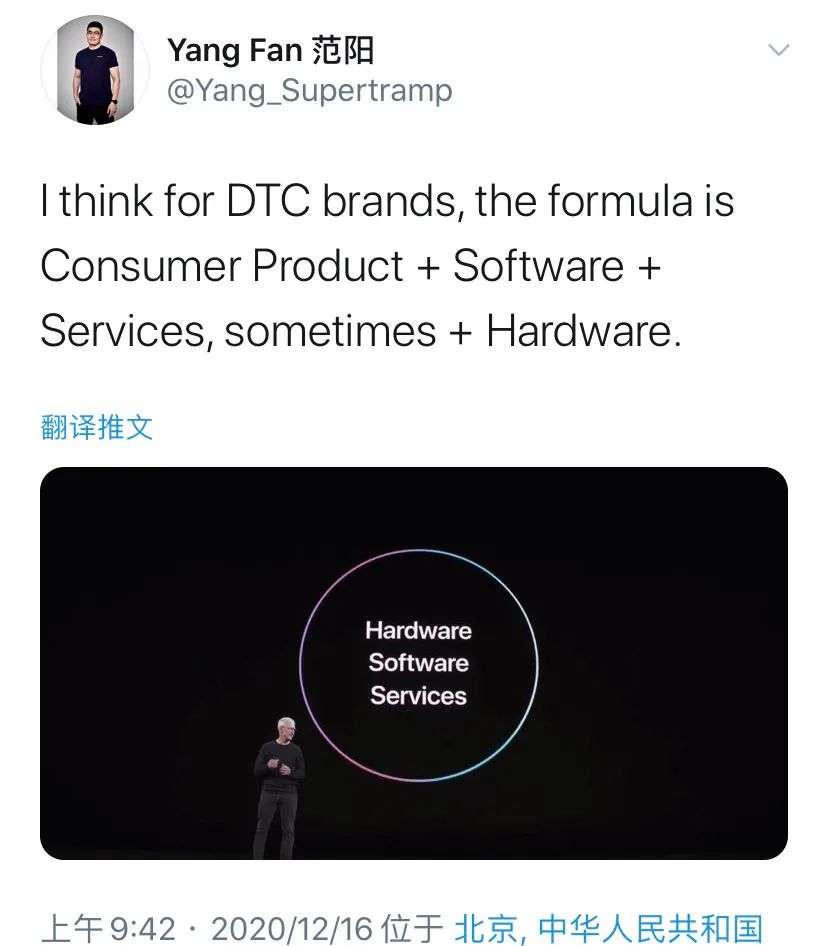828x946 pixels.
Task: Open Yang Fan's profile avatar photo
Action: tap(95, 70)
